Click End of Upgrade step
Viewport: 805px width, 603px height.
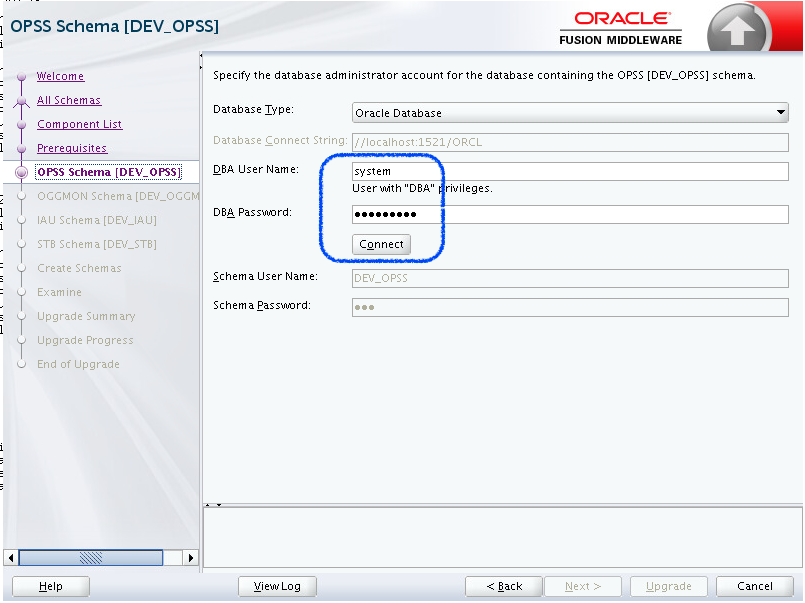tap(78, 364)
